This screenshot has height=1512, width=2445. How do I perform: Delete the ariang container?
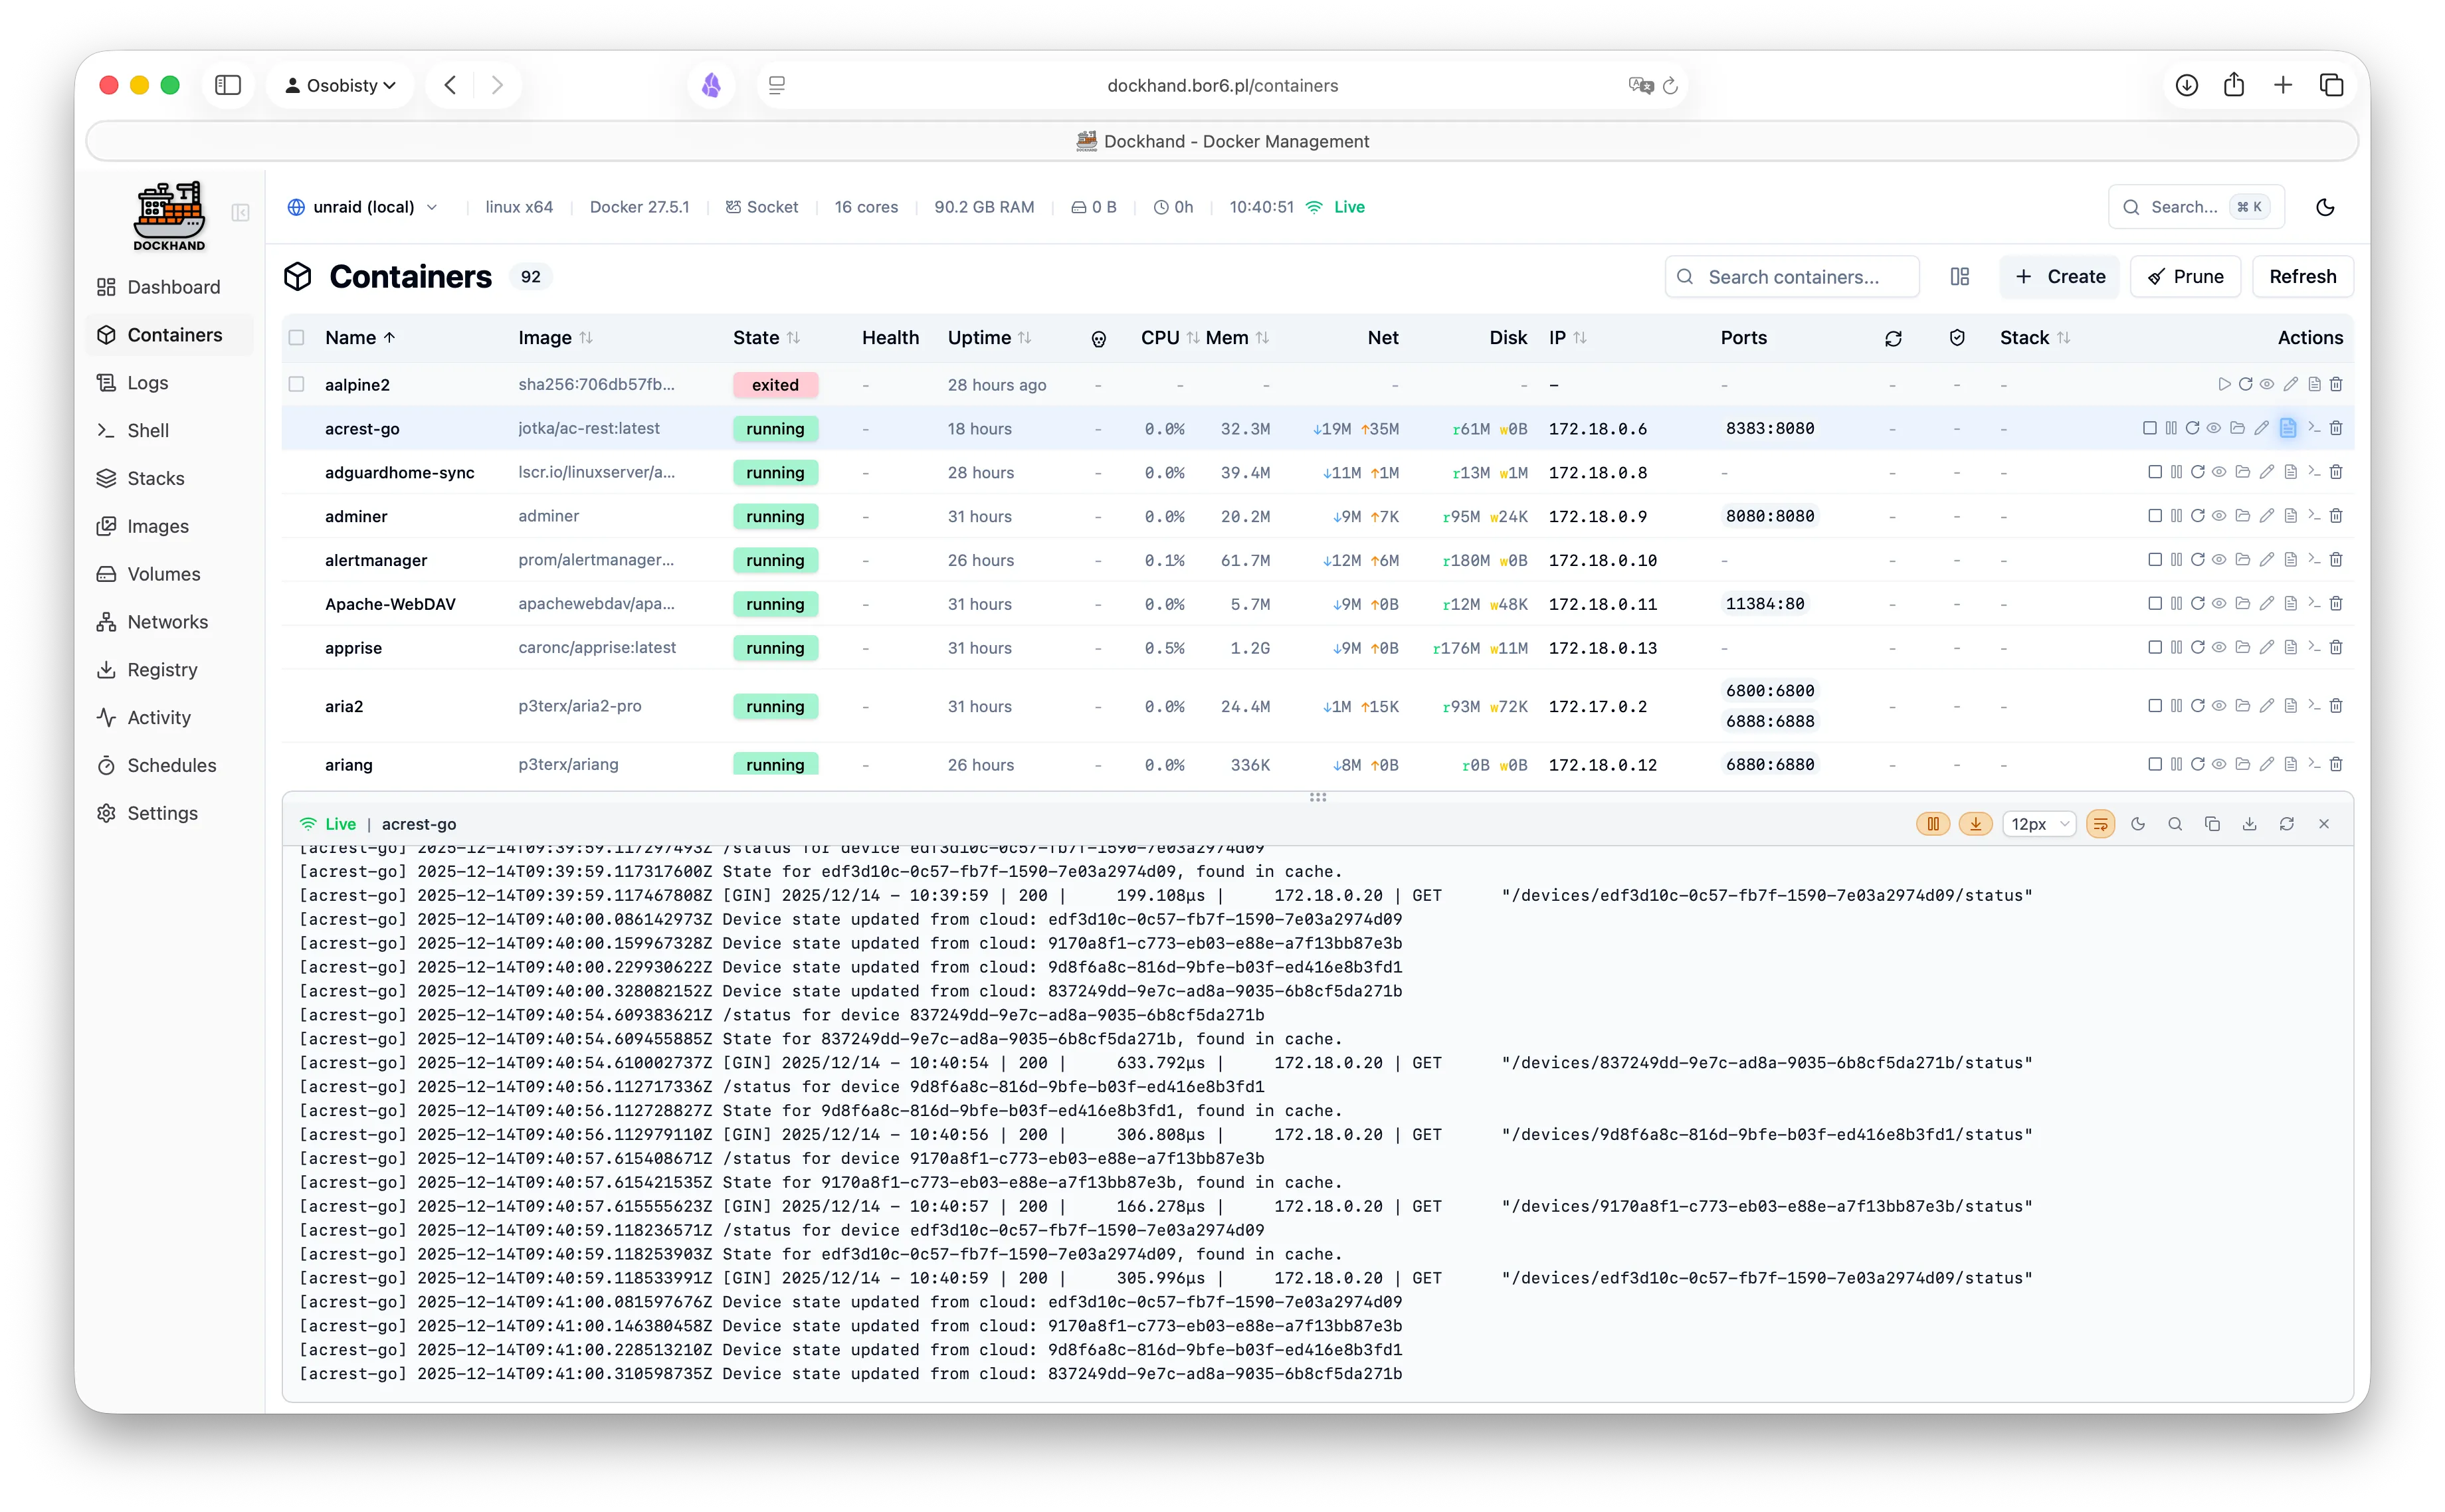tap(2336, 764)
